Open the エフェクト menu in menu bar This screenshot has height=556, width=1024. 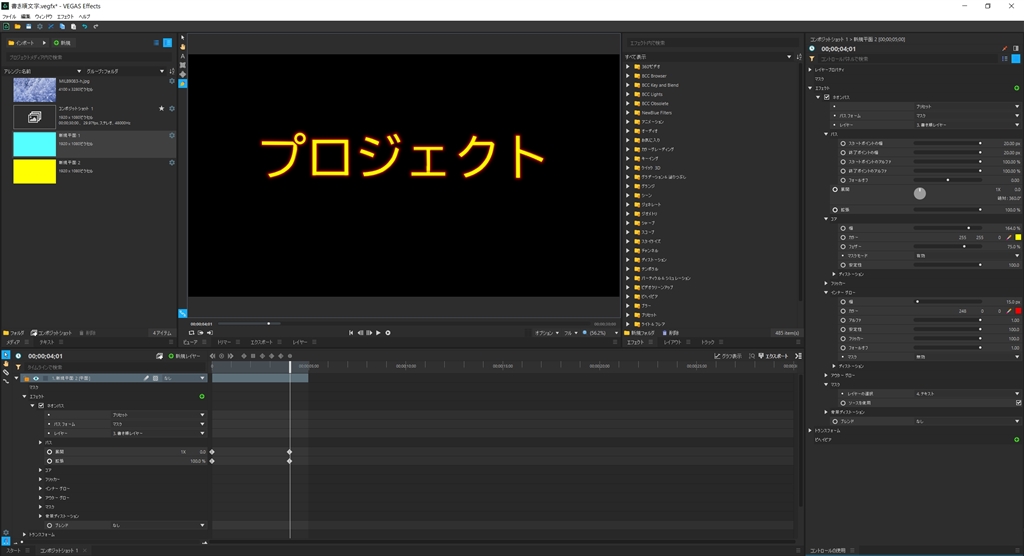pyautogui.click(x=65, y=16)
